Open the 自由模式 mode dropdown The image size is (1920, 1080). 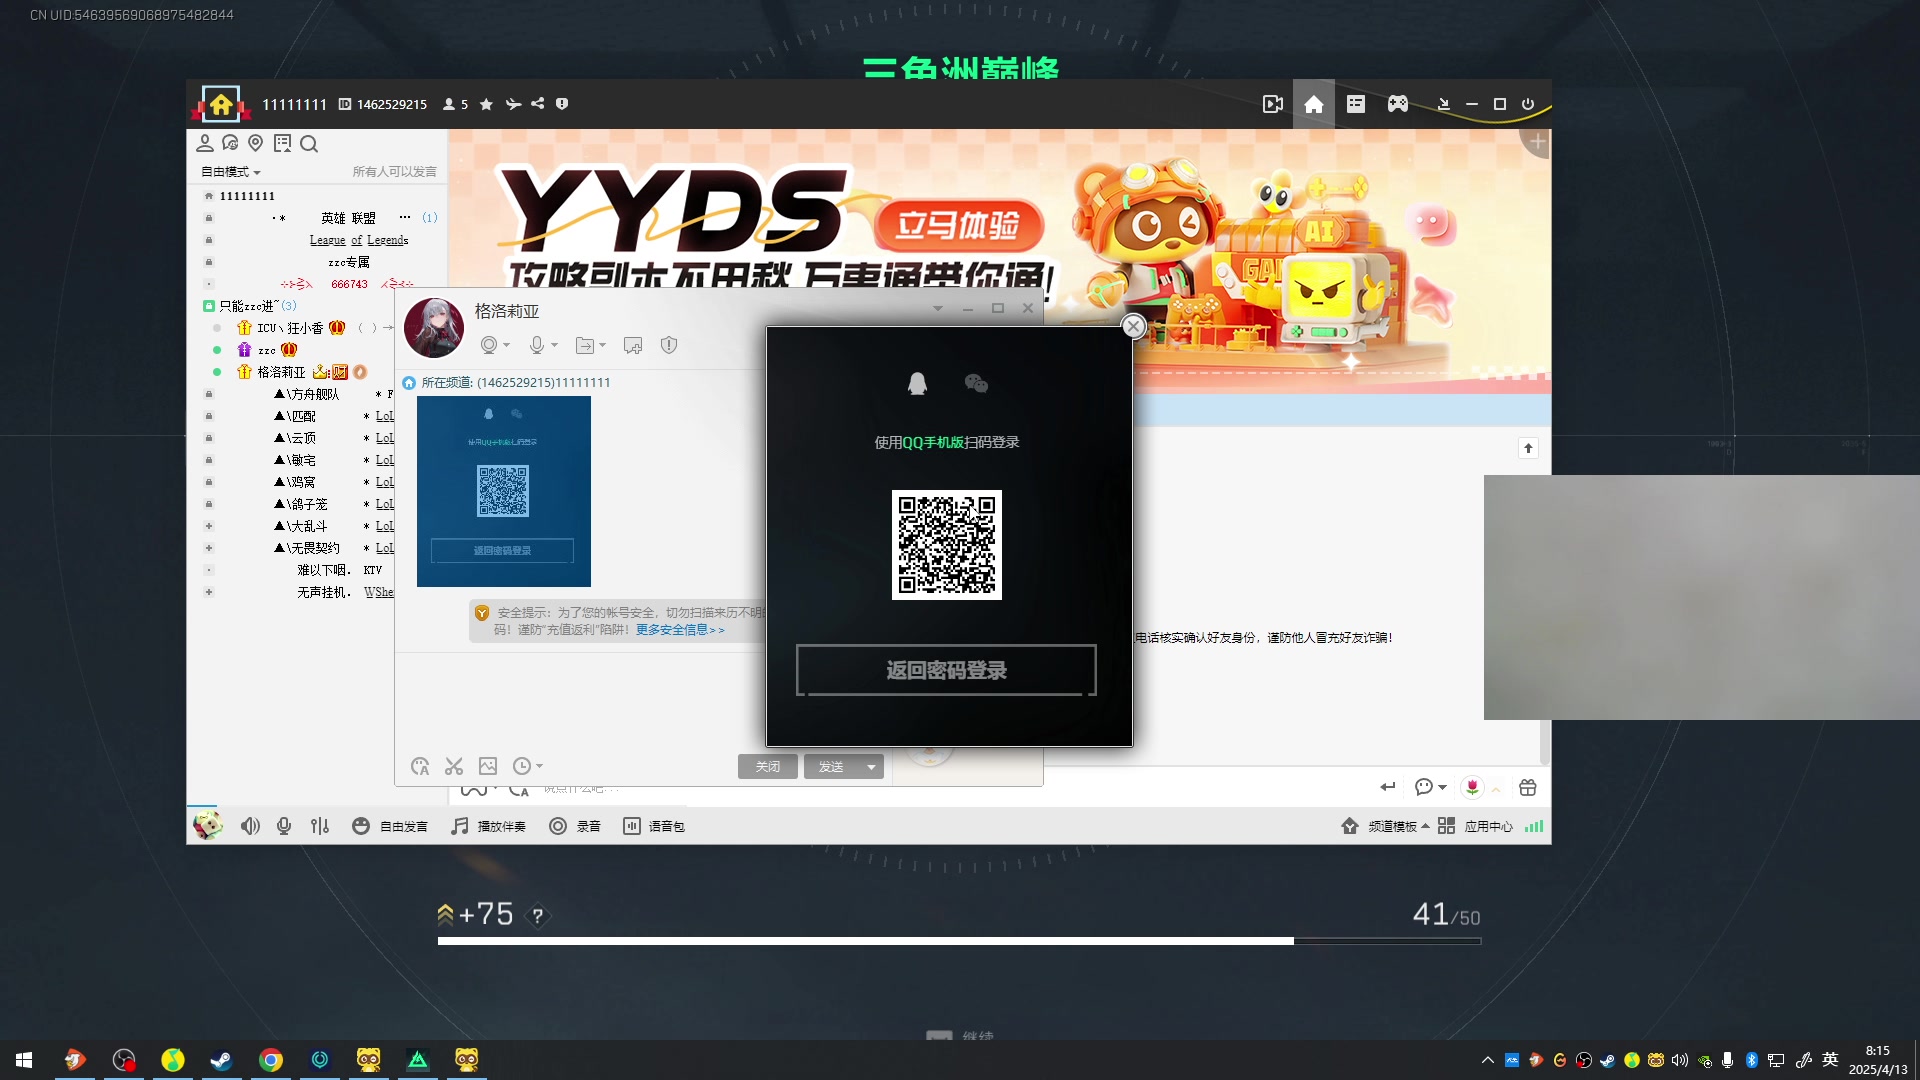pos(231,172)
